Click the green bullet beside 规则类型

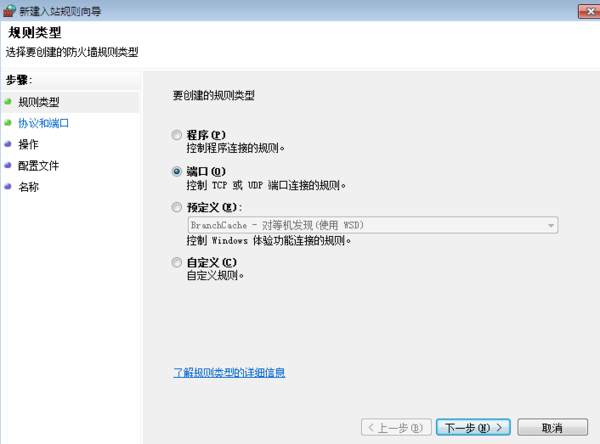8,102
